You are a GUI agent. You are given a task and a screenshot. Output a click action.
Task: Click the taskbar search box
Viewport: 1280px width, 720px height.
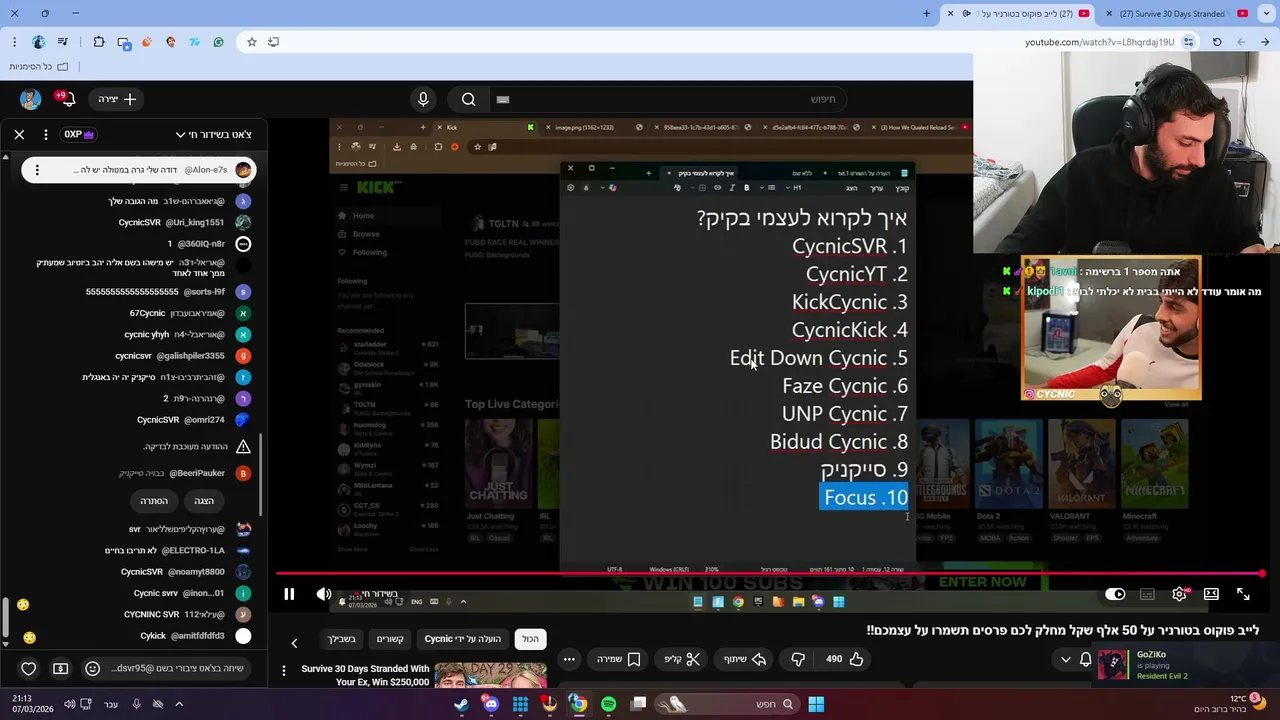[x=728, y=704]
